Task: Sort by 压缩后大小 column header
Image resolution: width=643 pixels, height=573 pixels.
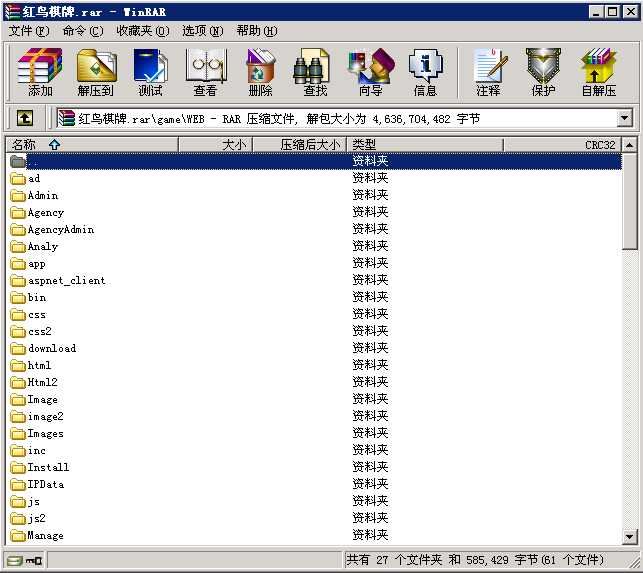Action: 300,144
